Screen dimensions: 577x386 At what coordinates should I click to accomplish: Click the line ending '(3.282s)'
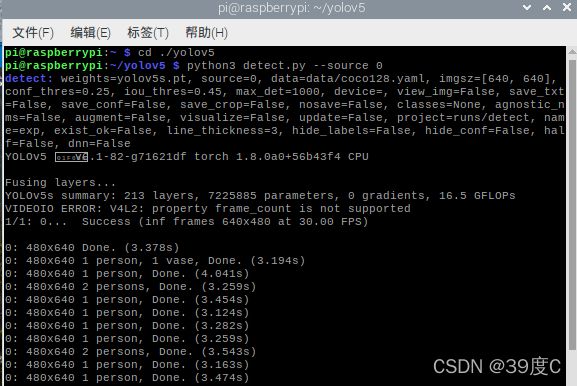pyautogui.click(x=127, y=326)
